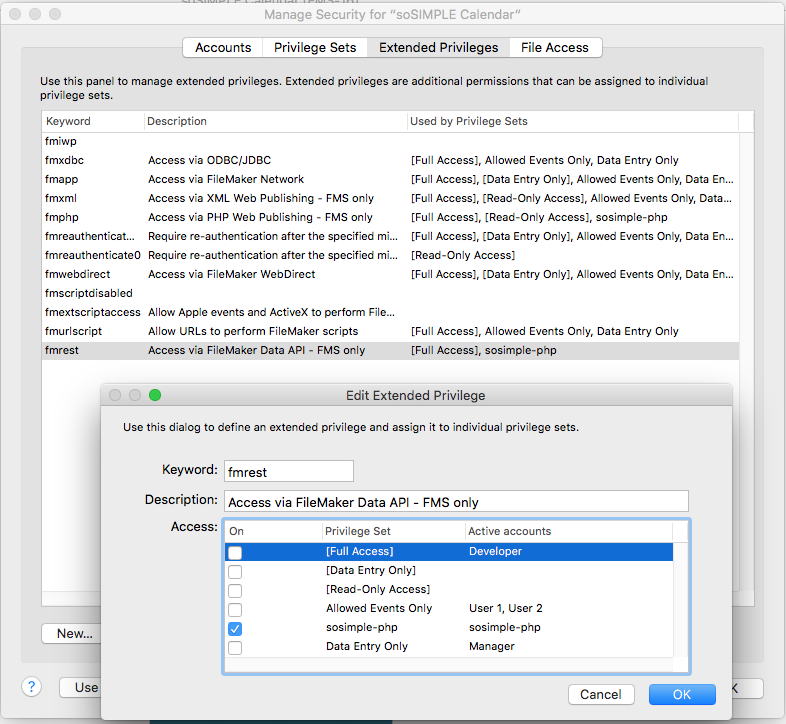Image resolution: width=786 pixels, height=724 pixels.
Task: Select the highlighted fmrest row
Action: [390, 350]
